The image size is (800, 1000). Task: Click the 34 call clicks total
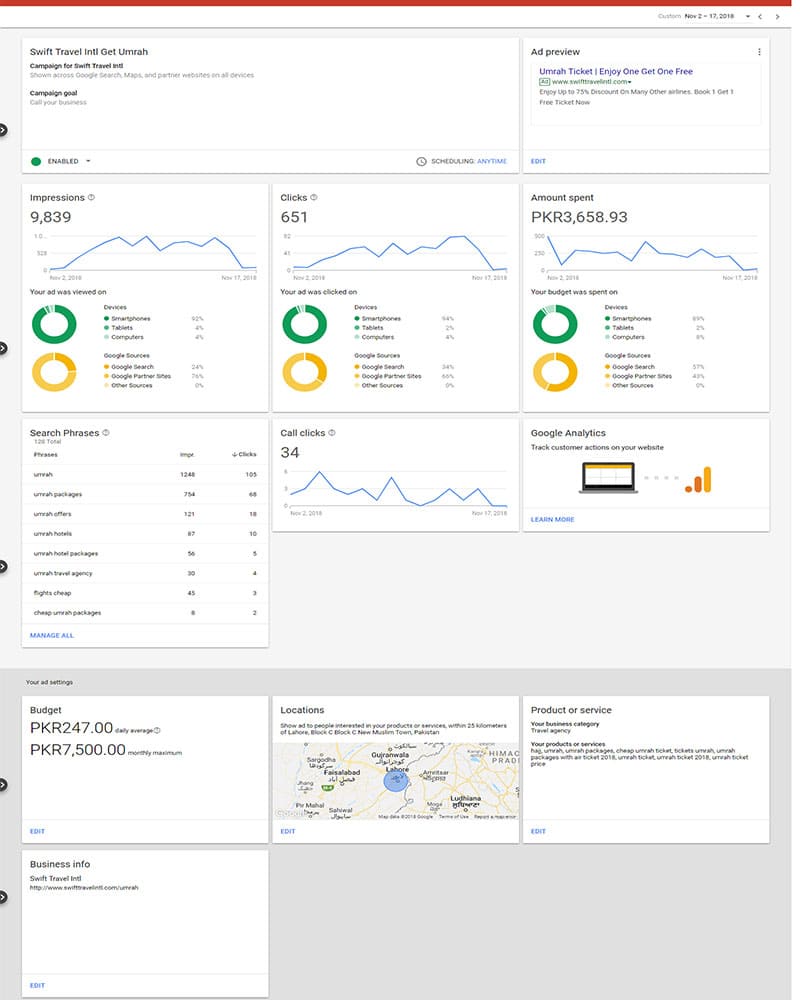(x=290, y=453)
